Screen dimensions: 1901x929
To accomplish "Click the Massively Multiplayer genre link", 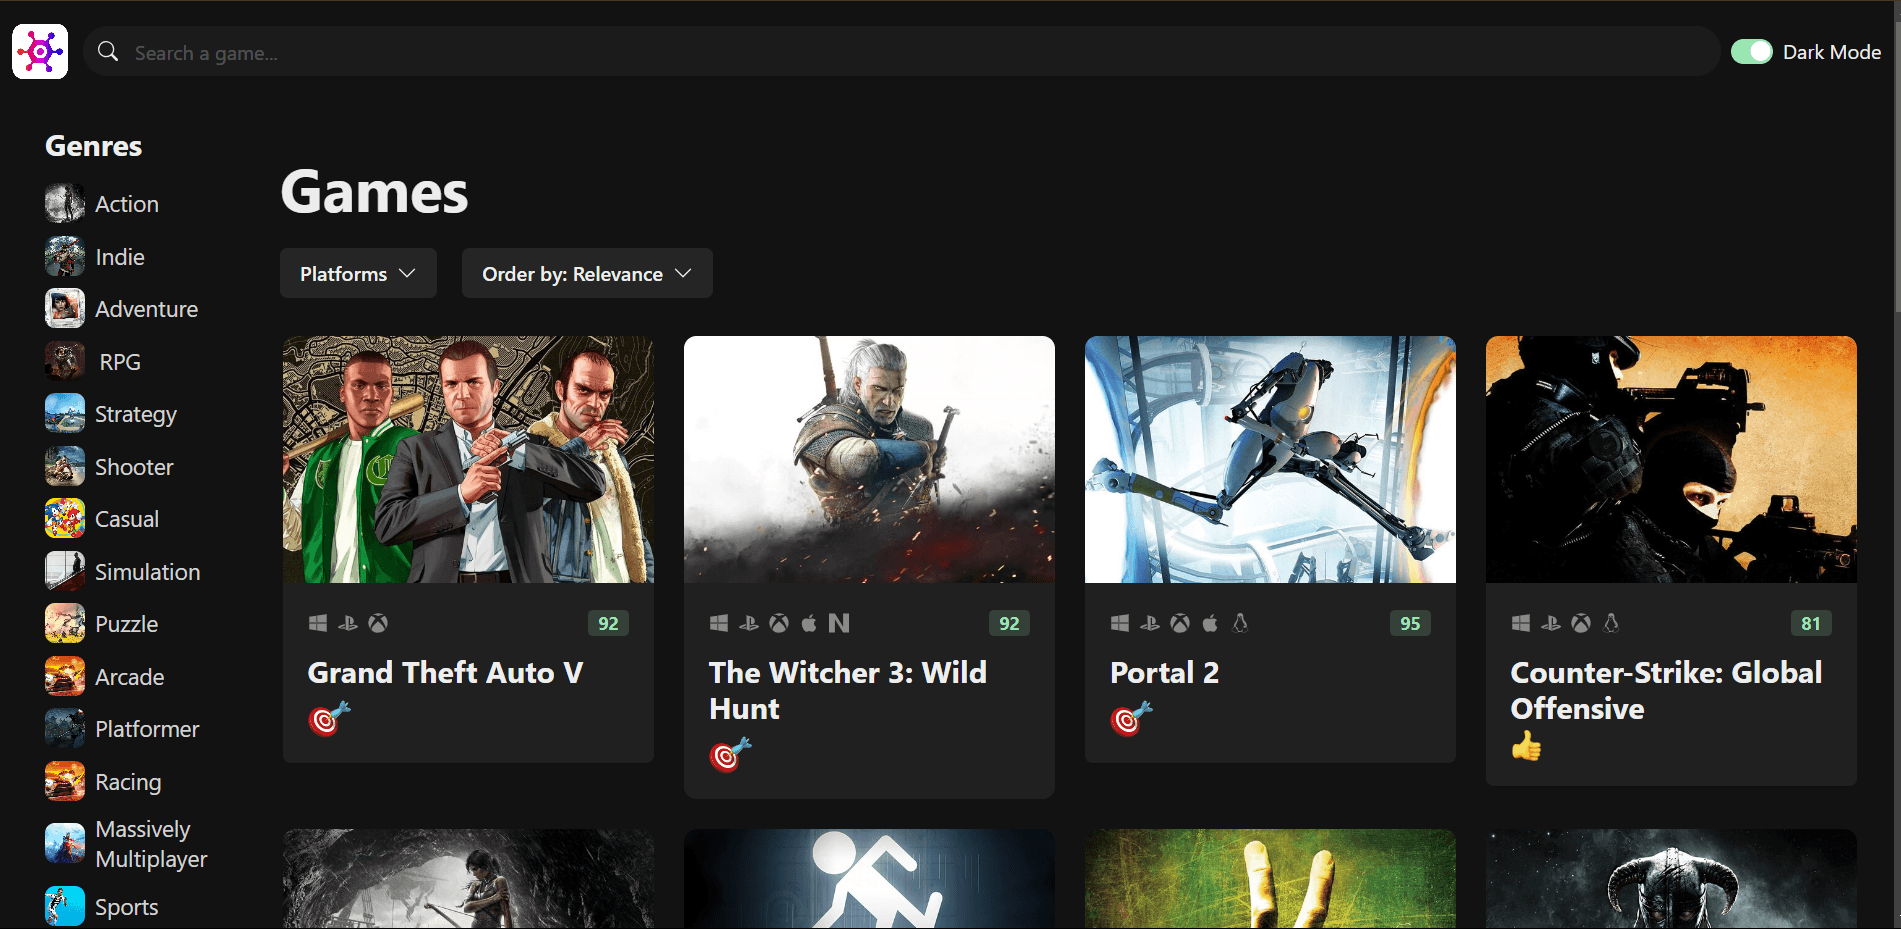I will (151, 844).
